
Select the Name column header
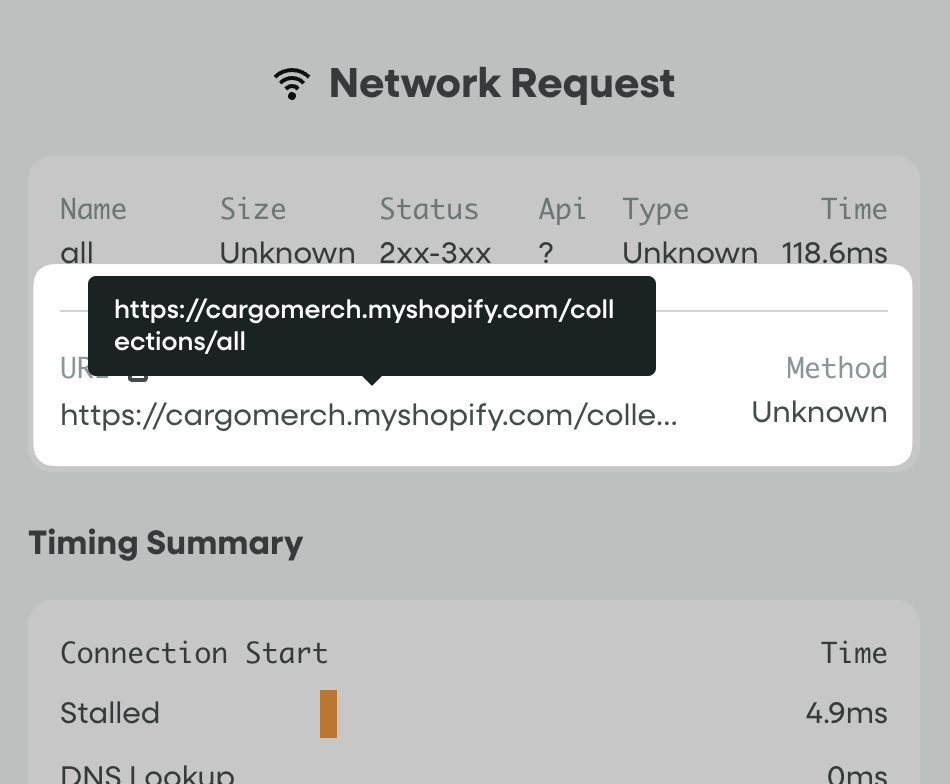(x=93, y=209)
